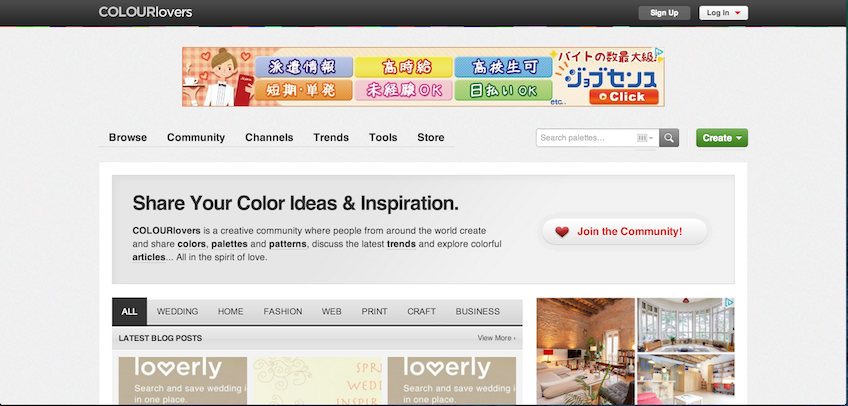Click the Join the Community! button
The width and height of the screenshot is (848, 406).
click(x=625, y=231)
